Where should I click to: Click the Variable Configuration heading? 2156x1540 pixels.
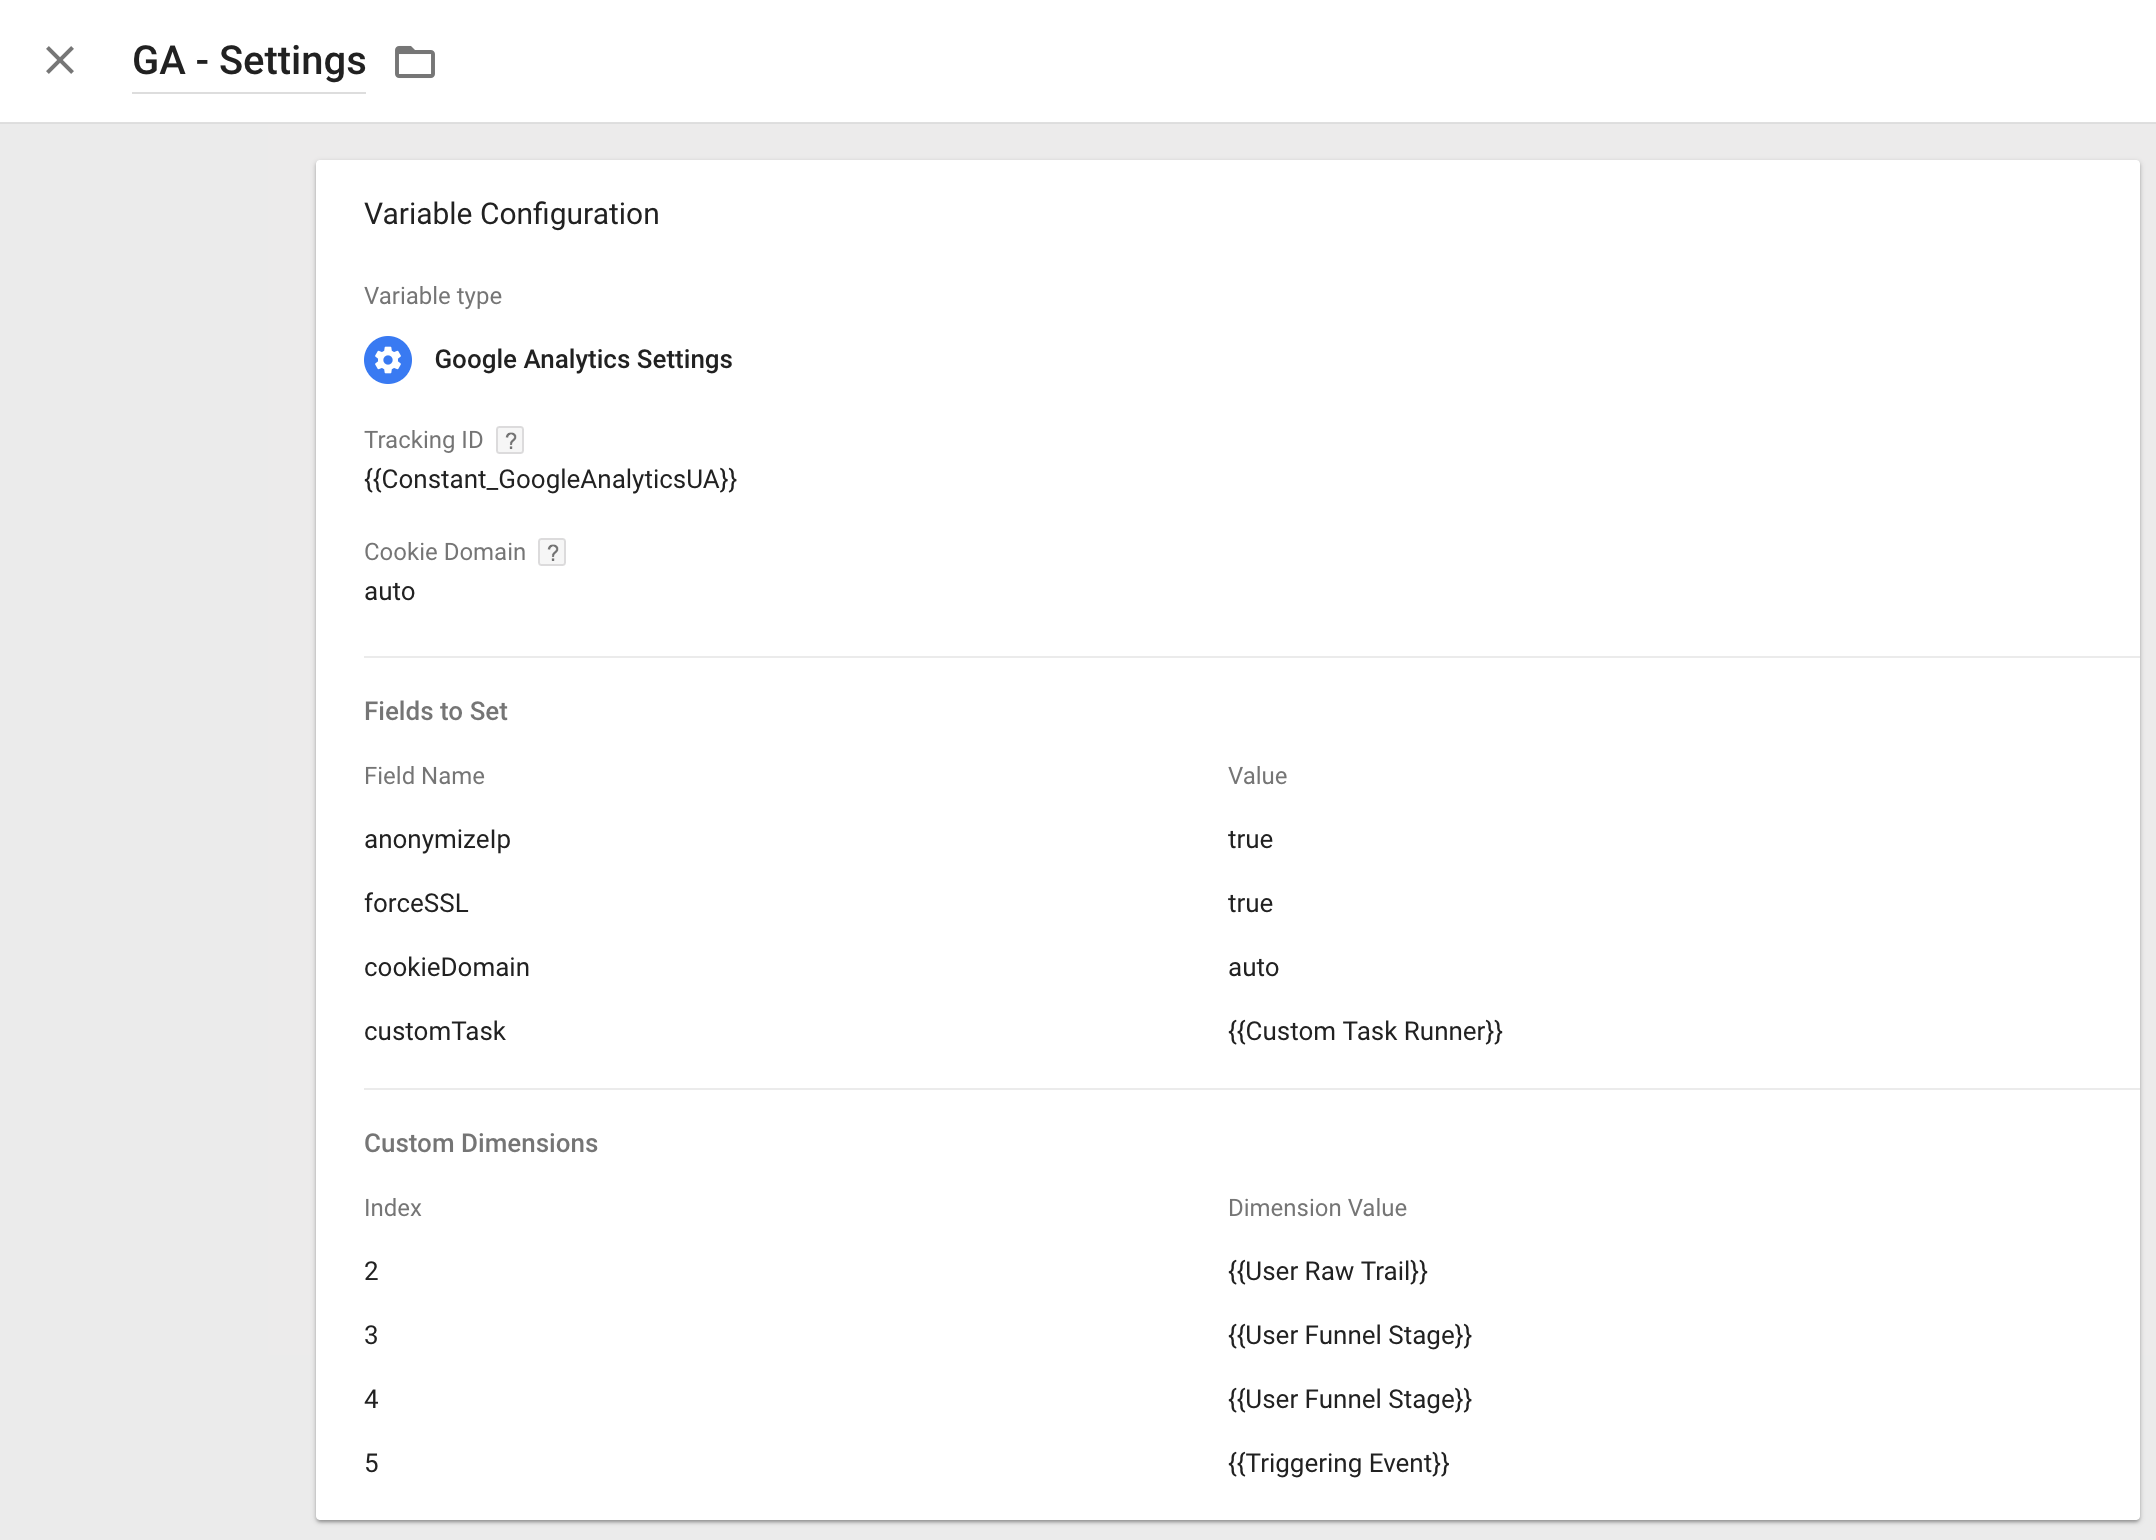coord(511,214)
